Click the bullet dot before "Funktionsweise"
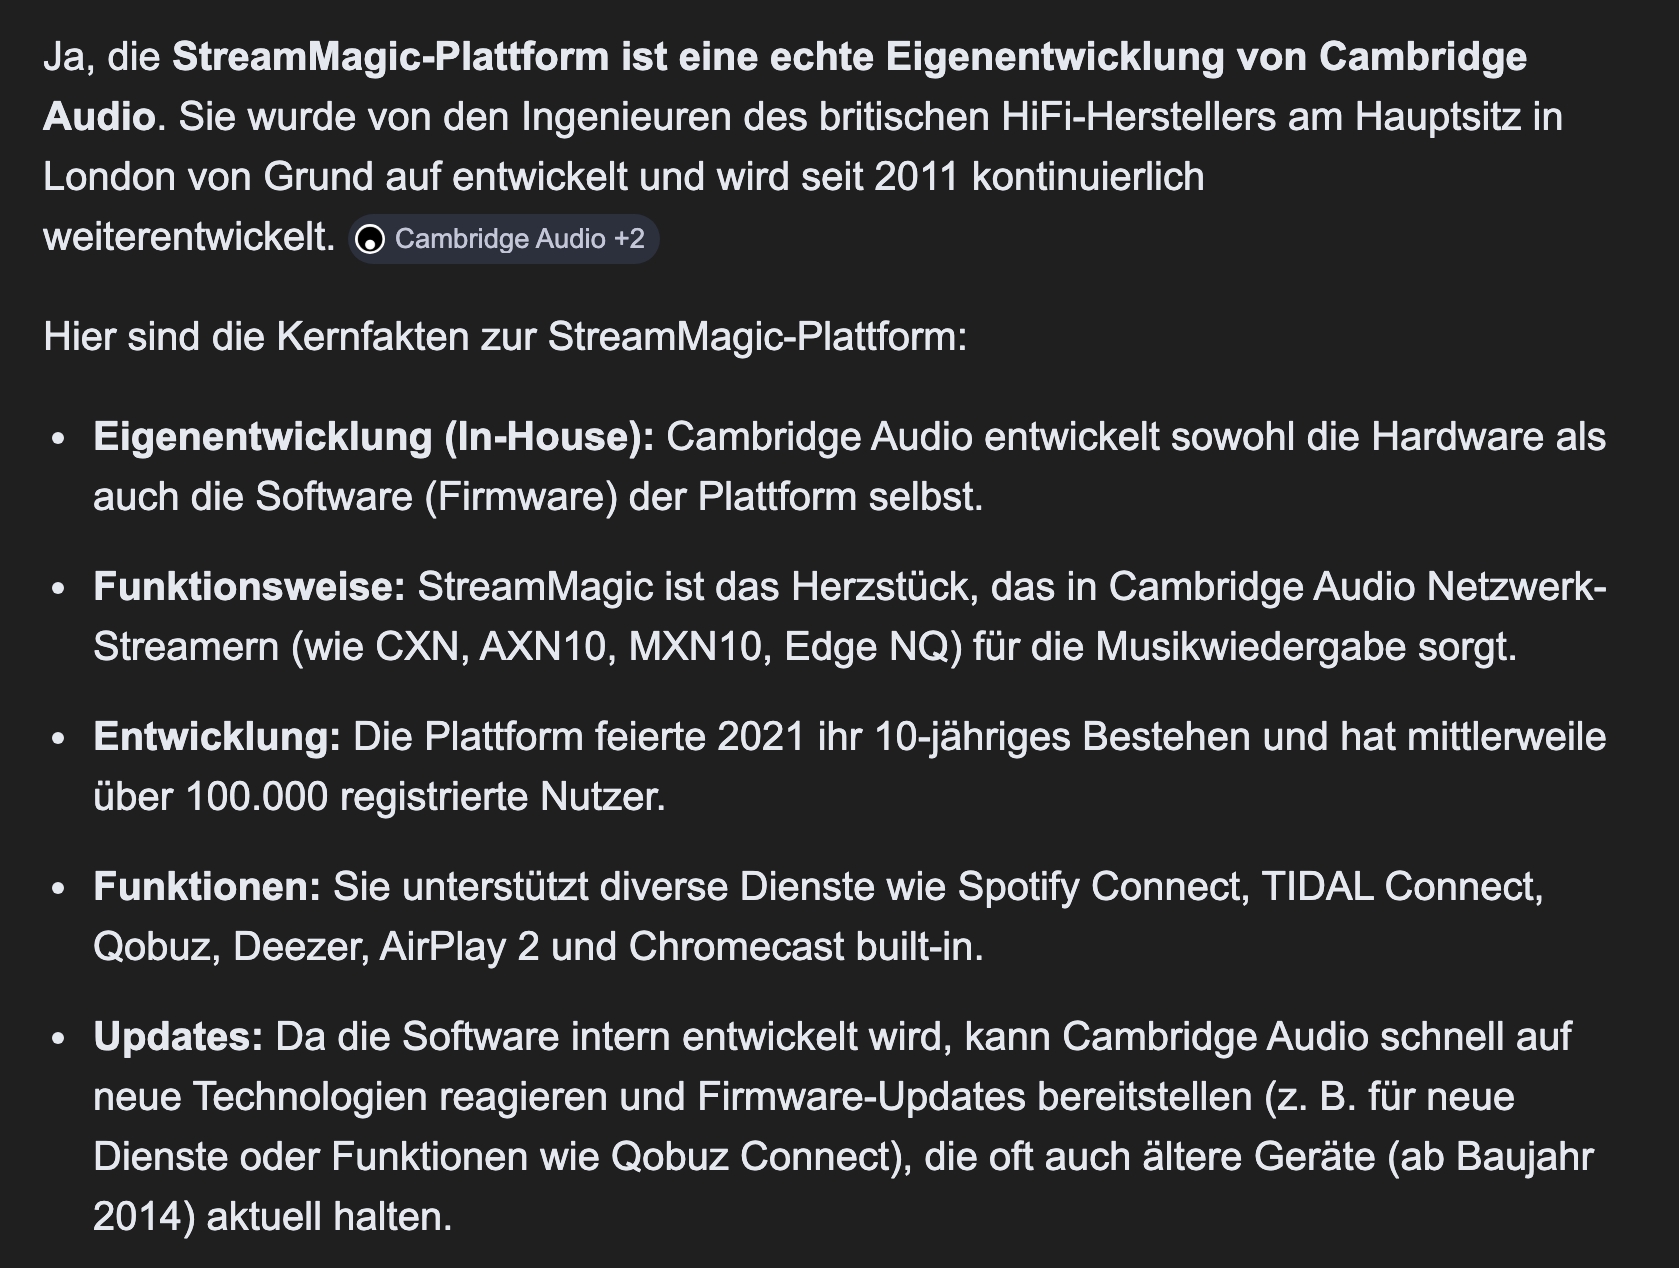 (x=59, y=588)
